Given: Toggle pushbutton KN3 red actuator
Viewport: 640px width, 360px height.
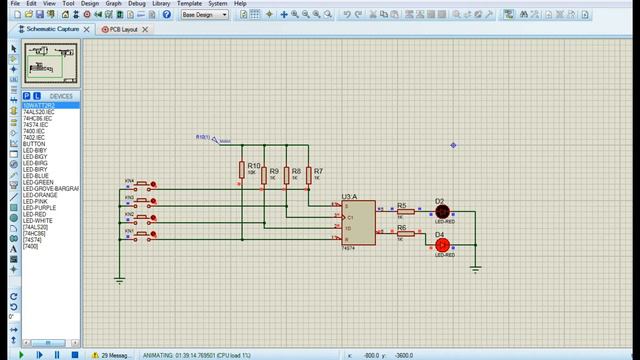Looking at the screenshot, I should click(153, 201).
